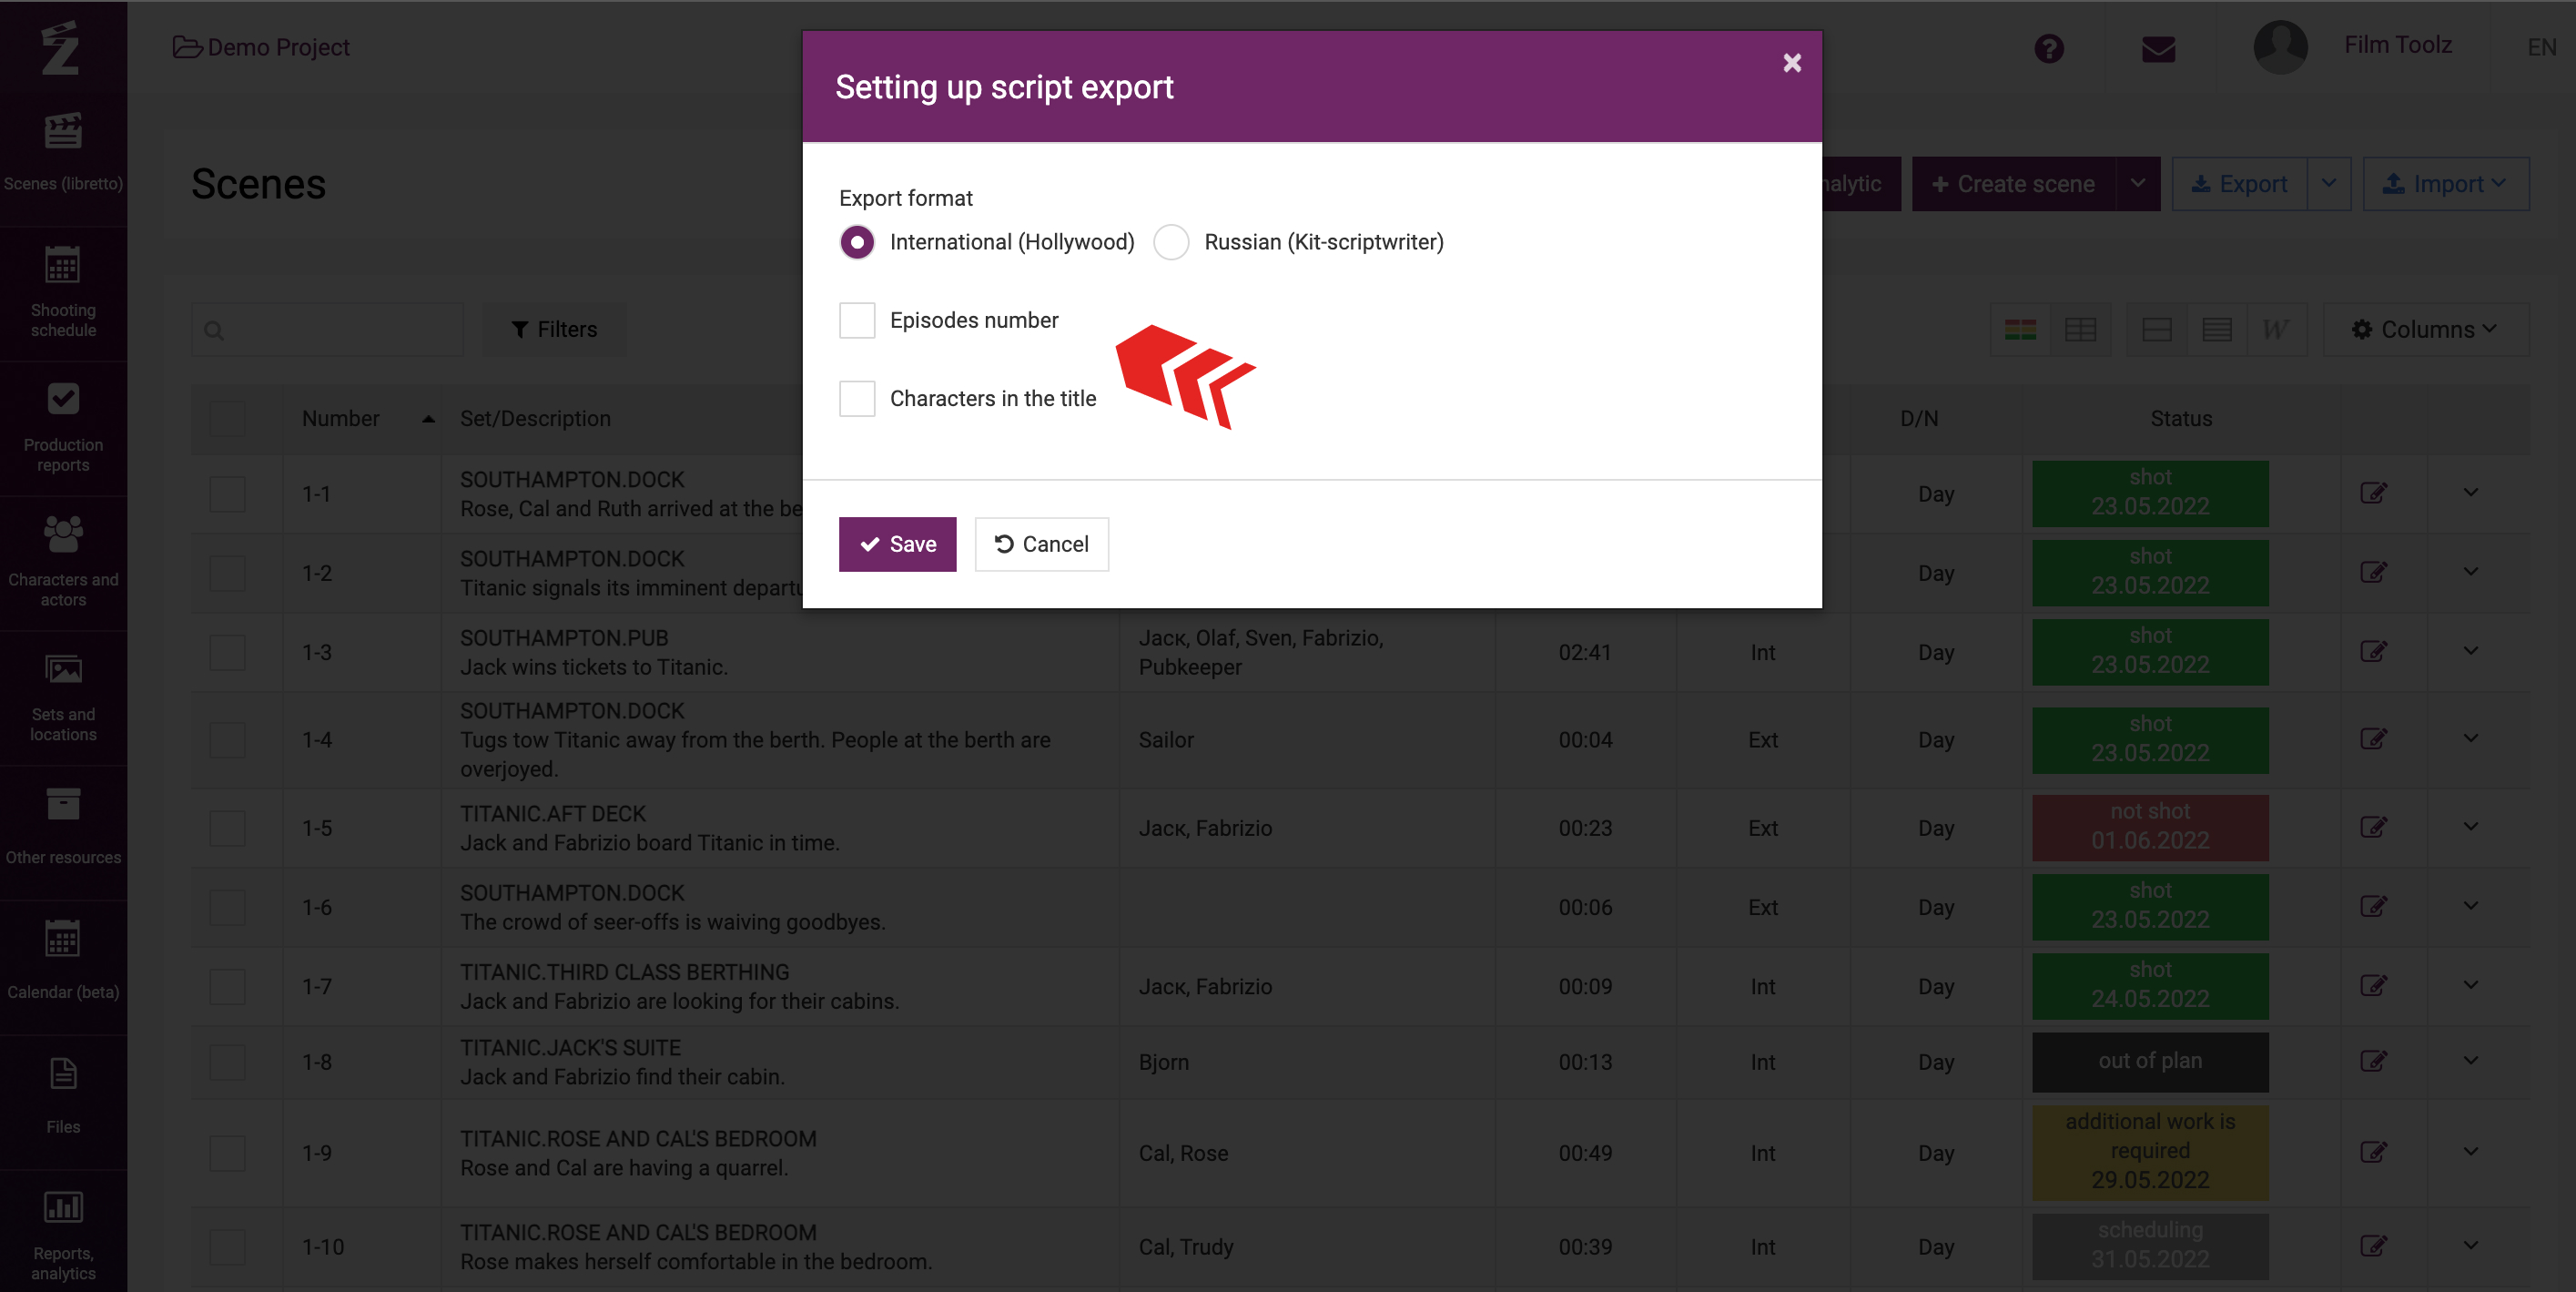The image size is (2576, 1292).
Task: Click the scheduling 31.05.2022 status cell
Action: [x=2150, y=1246]
